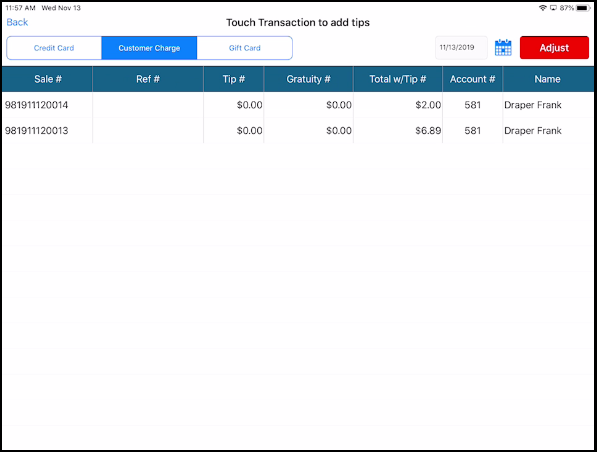Click the Gratuity # column header

308,79
